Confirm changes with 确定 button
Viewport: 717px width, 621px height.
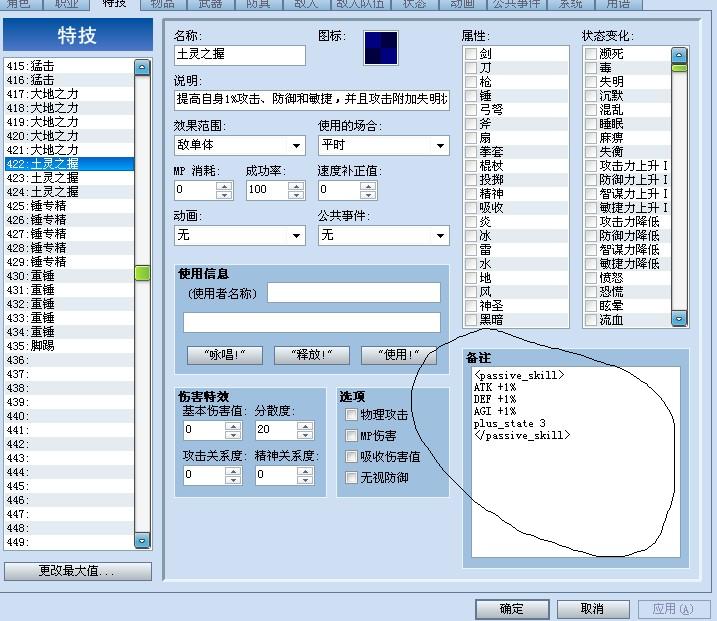[x=512, y=609]
